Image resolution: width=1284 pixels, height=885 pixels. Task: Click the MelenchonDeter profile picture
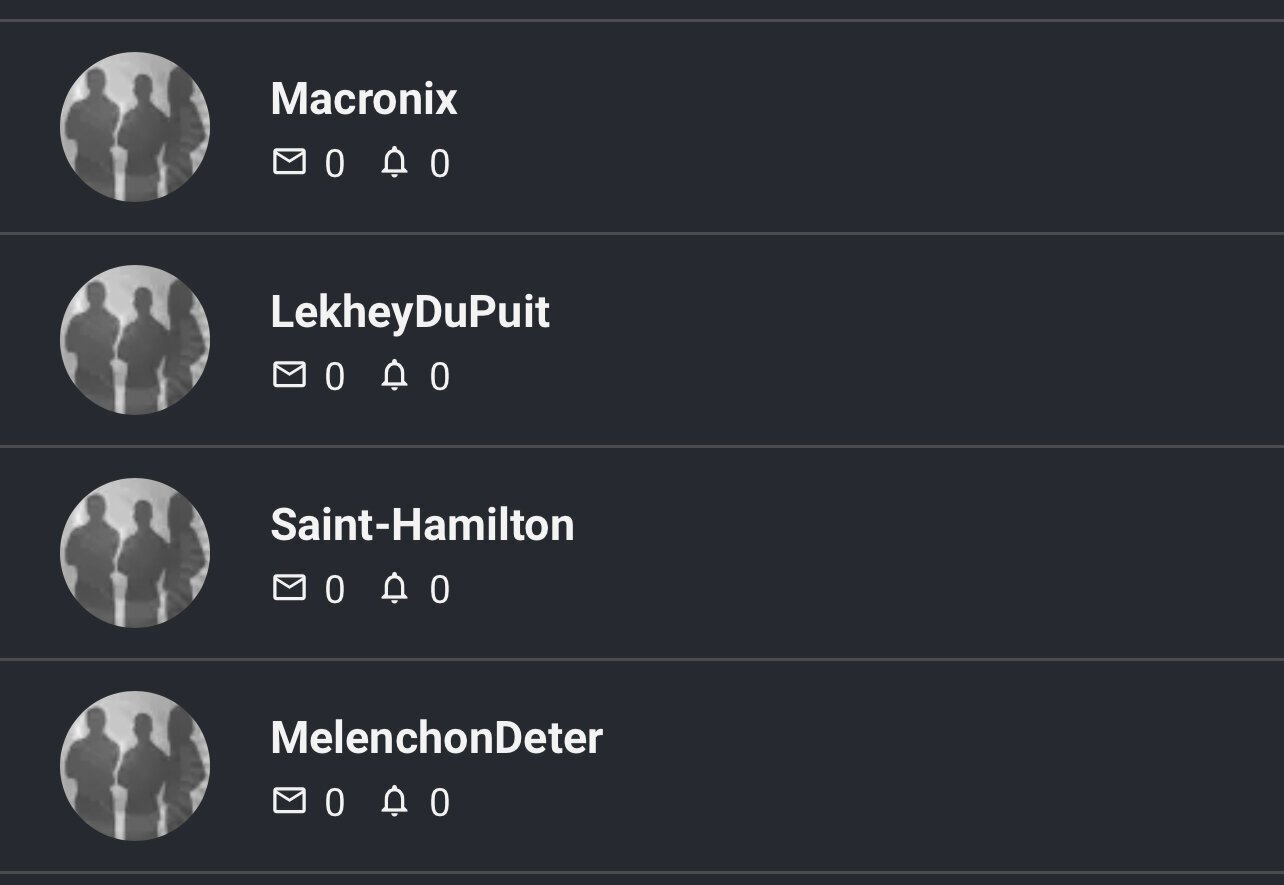tap(135, 766)
